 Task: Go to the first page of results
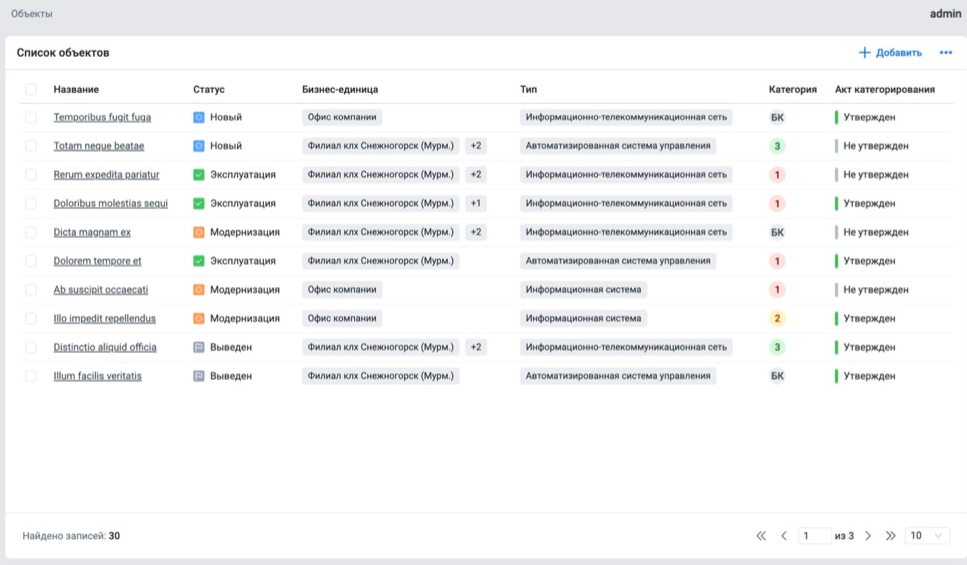pos(761,536)
